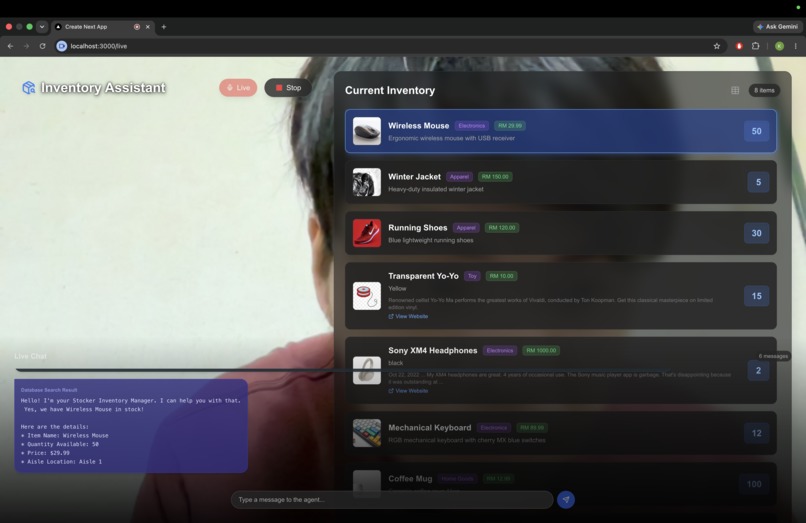Switch to grid view icon in inventory
806x523 pixels.
click(735, 91)
